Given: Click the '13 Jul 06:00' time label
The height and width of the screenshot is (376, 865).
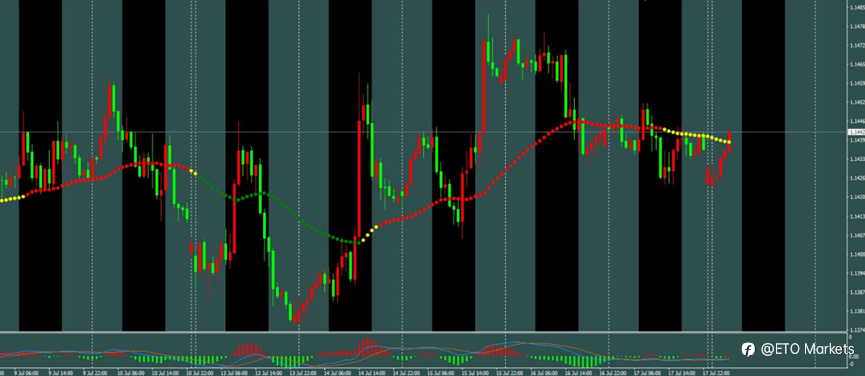Looking at the screenshot, I should pos(234,373).
